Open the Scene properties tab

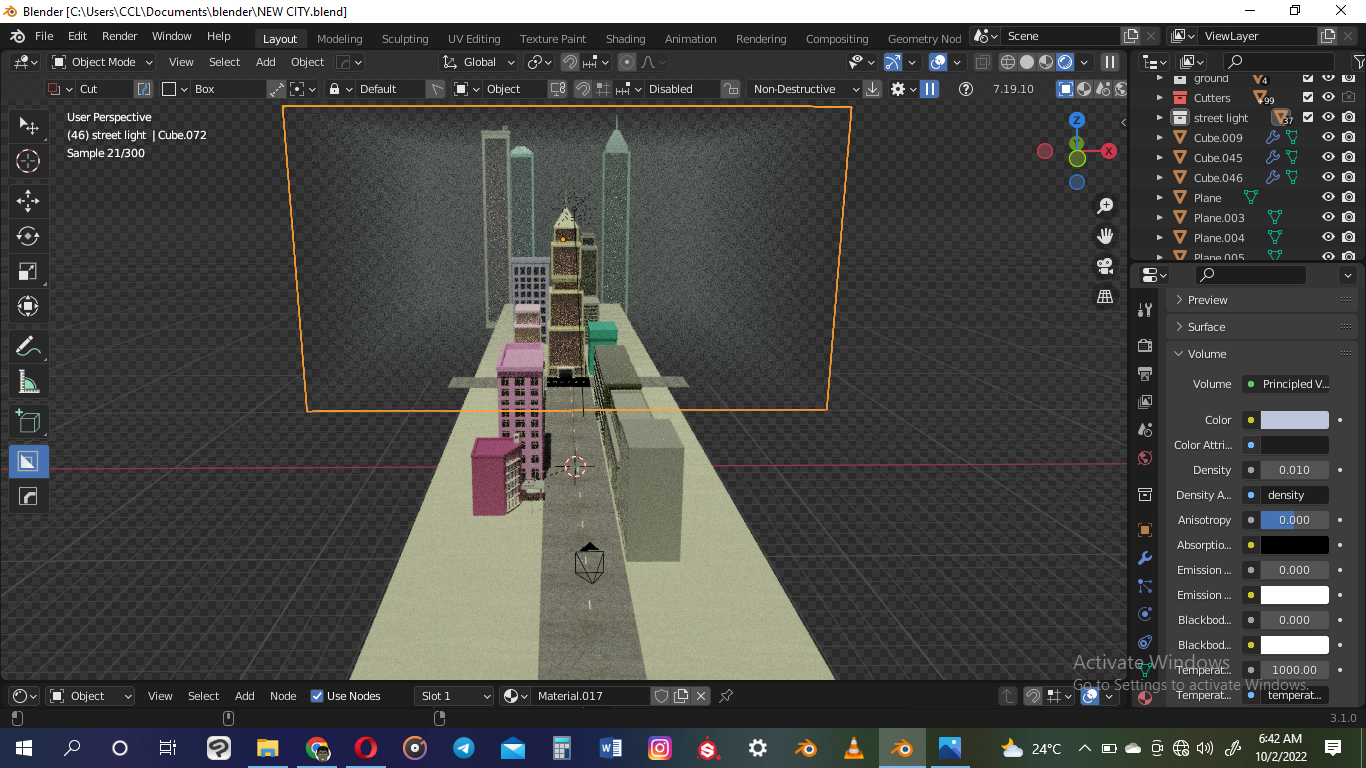1145,429
